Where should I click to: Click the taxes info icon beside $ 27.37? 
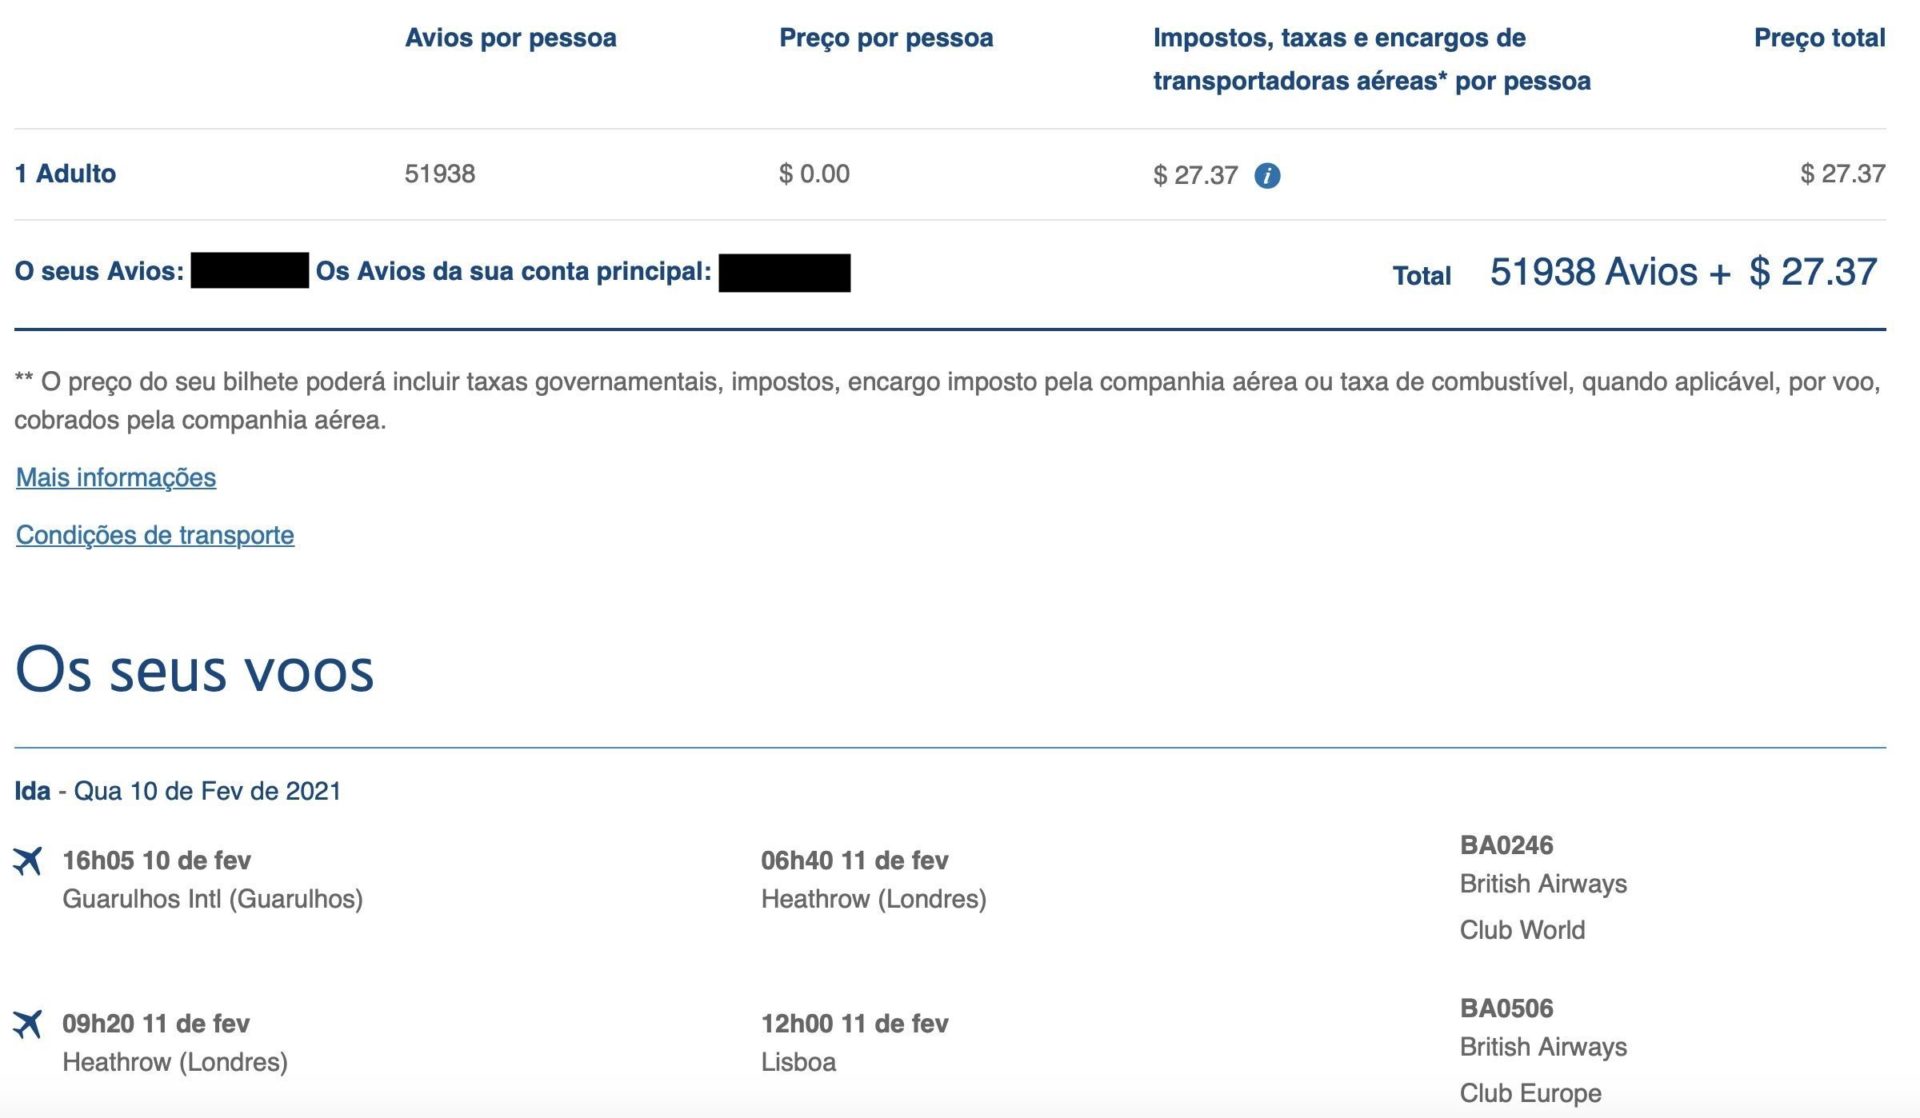point(1267,176)
